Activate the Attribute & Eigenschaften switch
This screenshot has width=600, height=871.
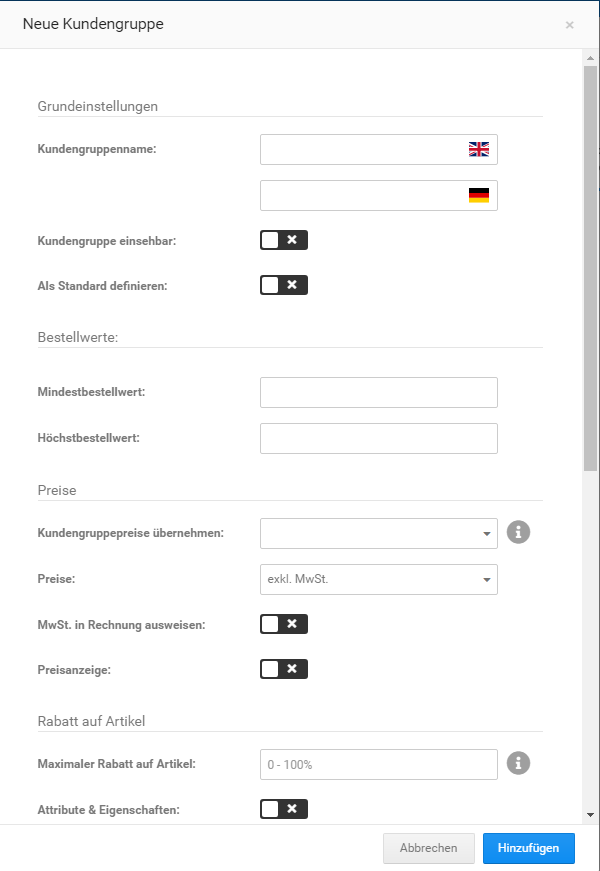tap(283, 808)
